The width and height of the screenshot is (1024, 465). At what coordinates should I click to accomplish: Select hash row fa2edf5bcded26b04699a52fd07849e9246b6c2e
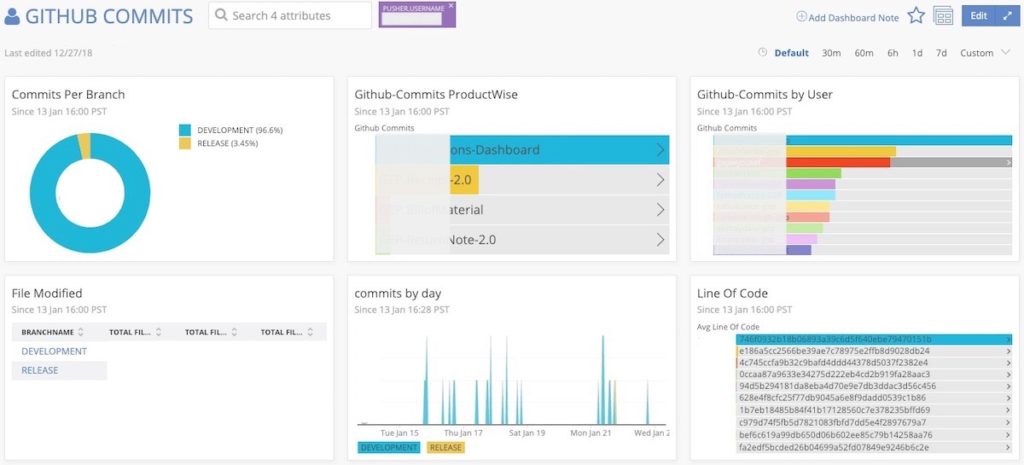coord(874,447)
